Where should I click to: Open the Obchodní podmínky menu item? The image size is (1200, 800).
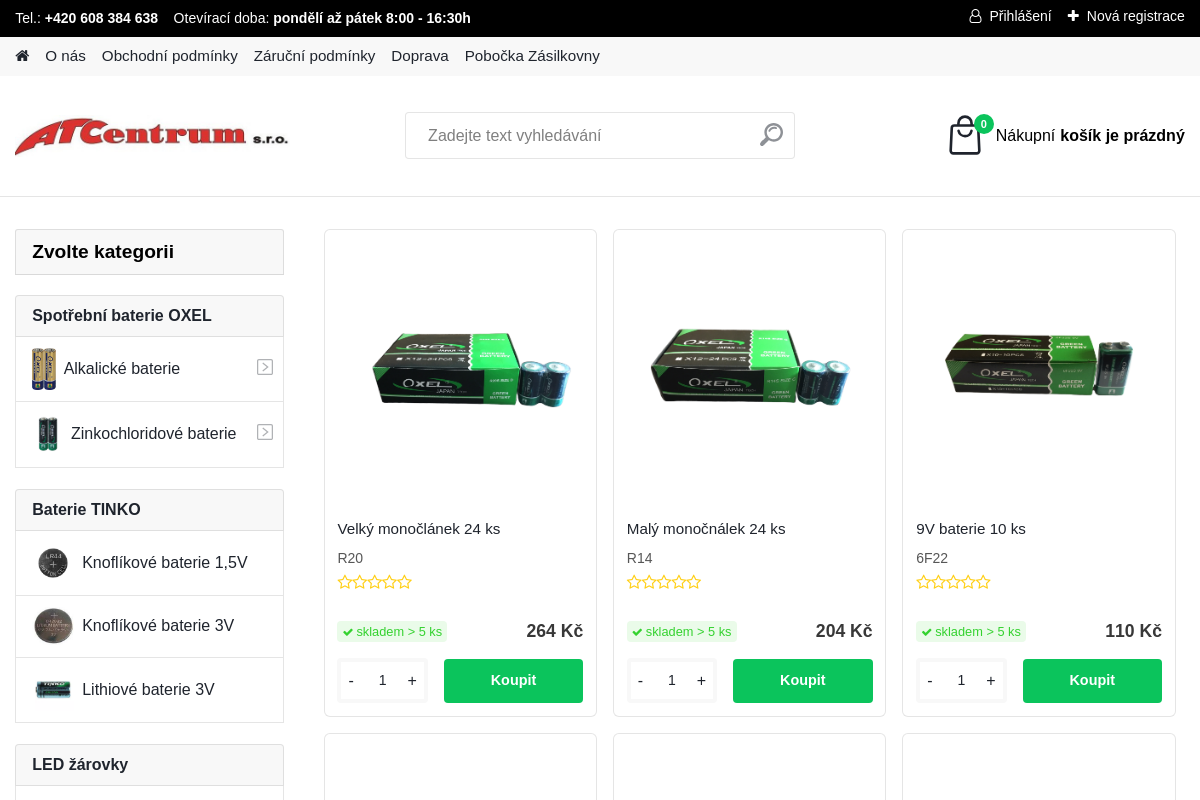click(x=170, y=56)
